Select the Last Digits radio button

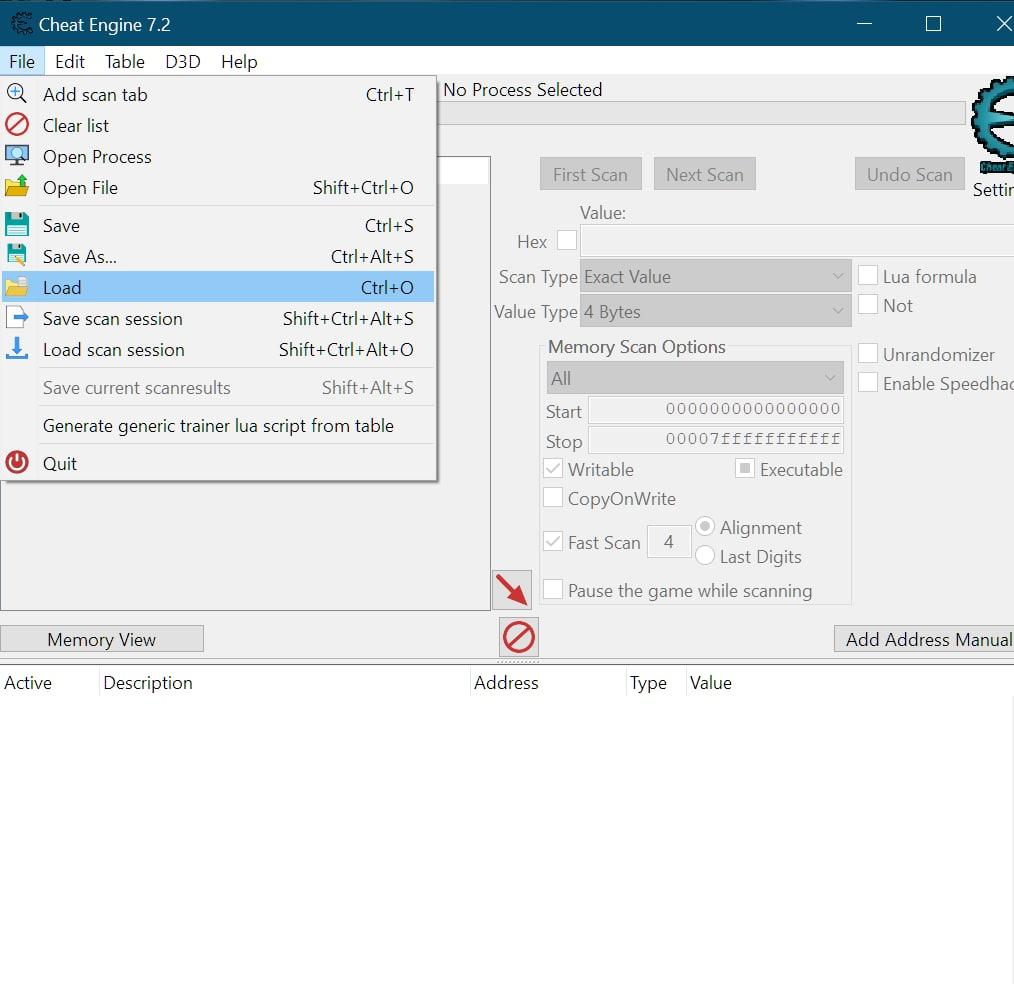point(705,555)
